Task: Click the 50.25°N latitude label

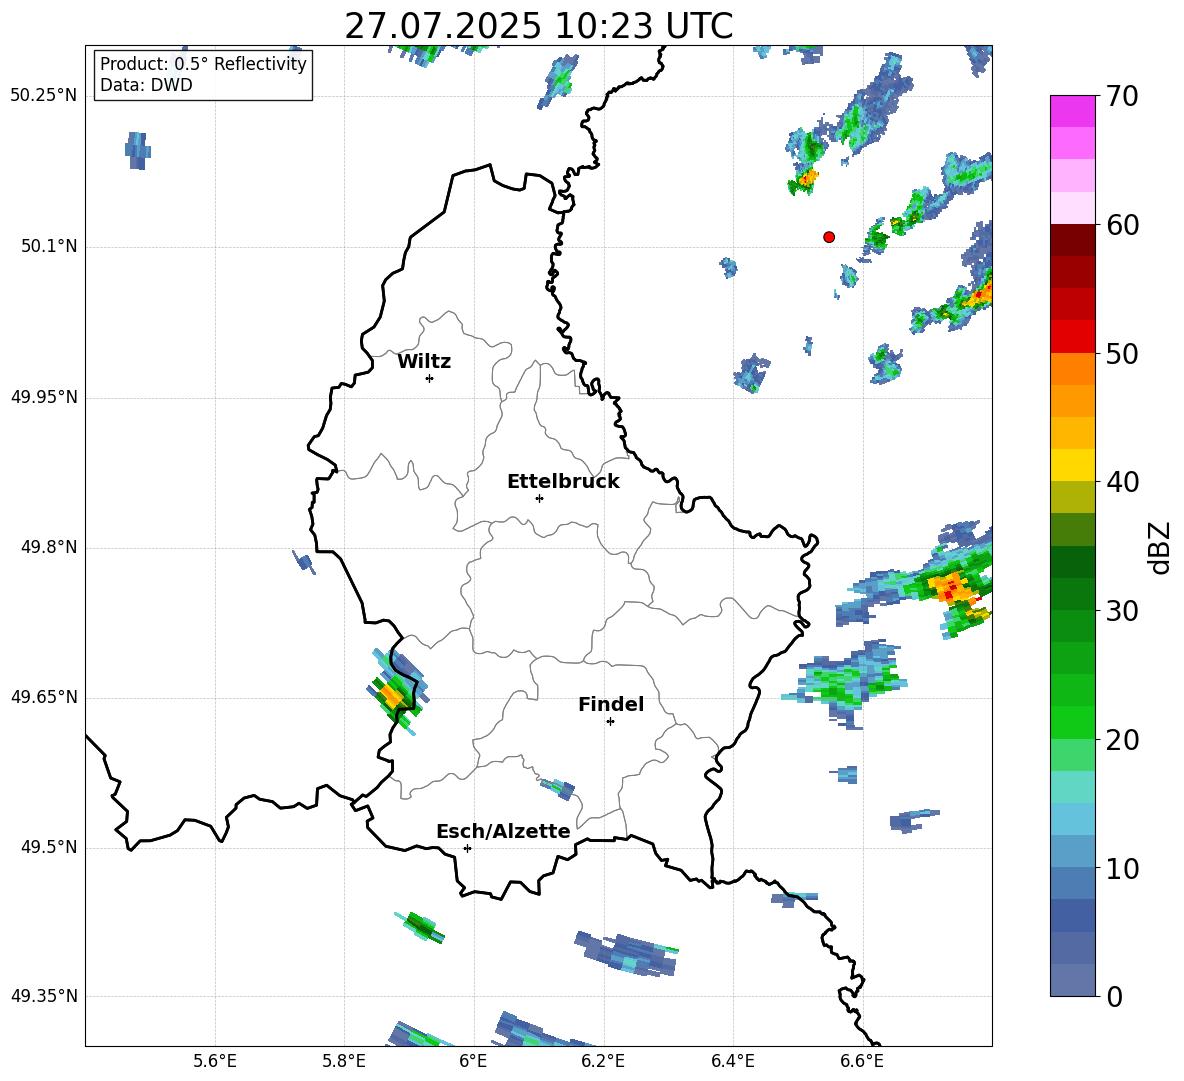Action: coord(44,96)
